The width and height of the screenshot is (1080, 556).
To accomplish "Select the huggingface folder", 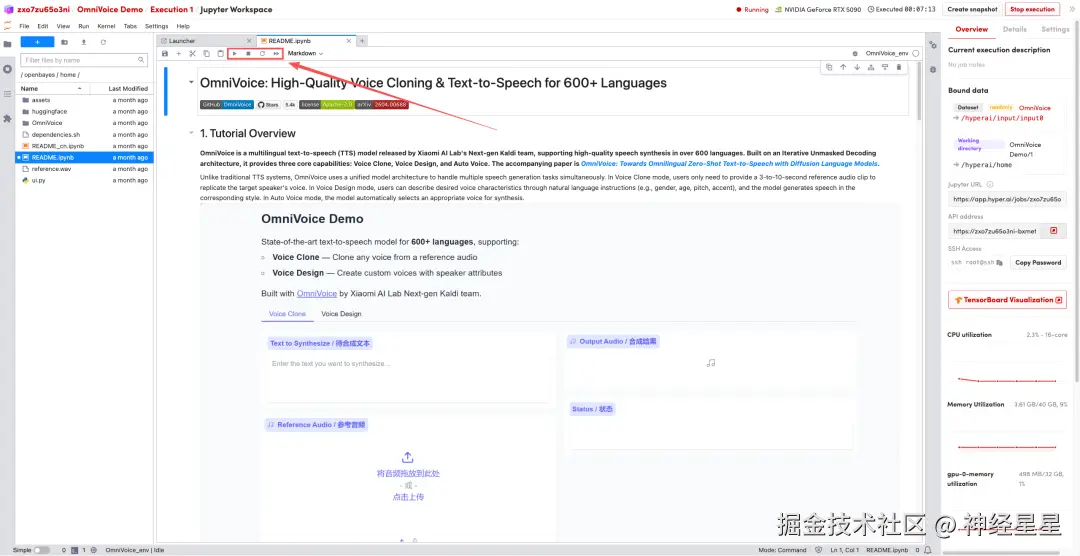I will pos(85,112).
